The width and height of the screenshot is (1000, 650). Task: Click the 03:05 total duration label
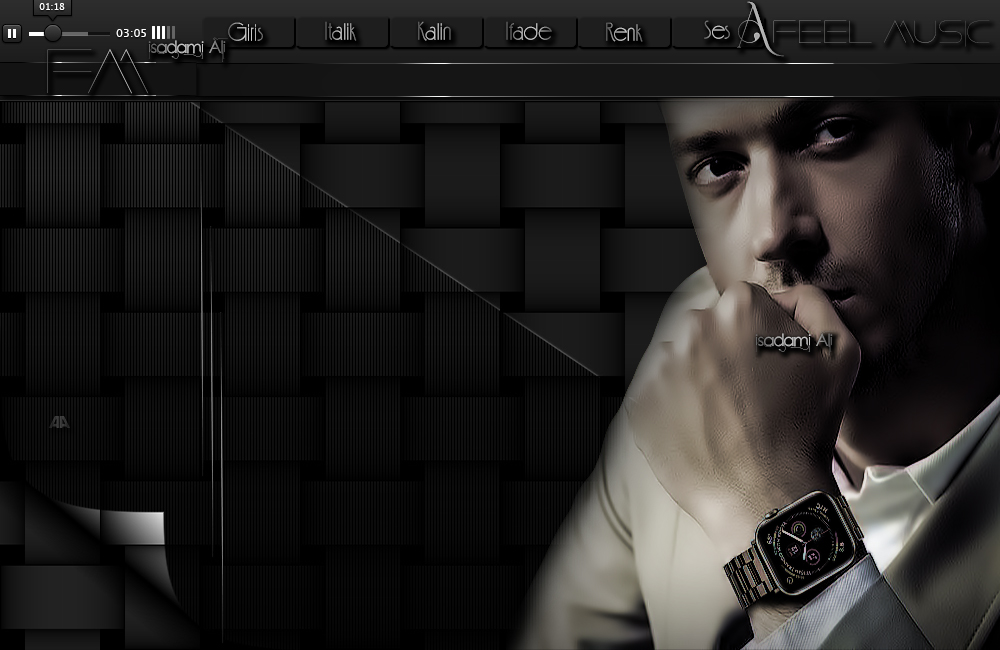click(x=131, y=33)
